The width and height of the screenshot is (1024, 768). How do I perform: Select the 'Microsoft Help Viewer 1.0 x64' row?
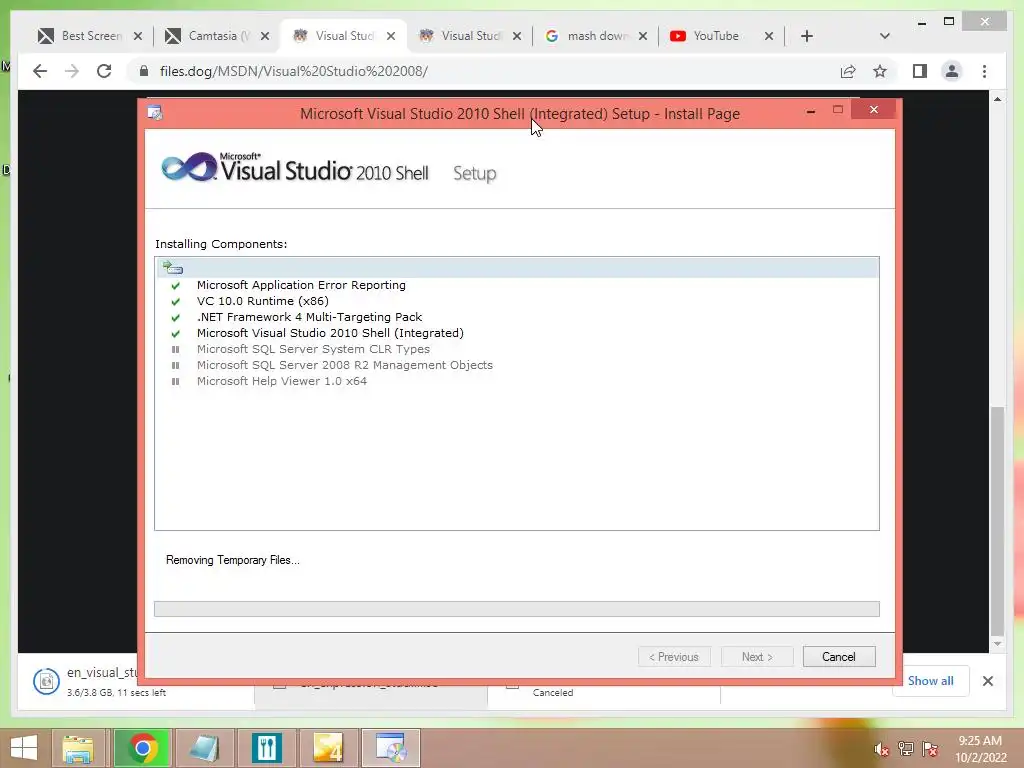point(517,381)
